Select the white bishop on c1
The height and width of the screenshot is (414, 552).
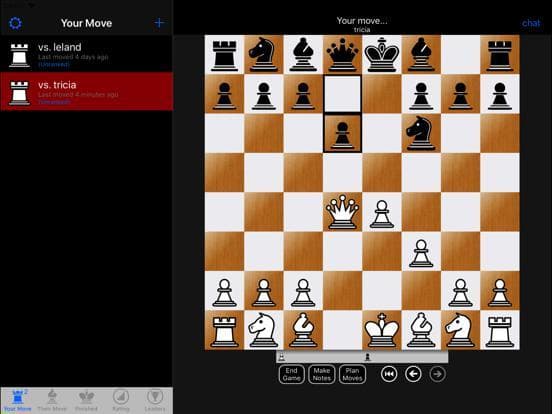303,330
